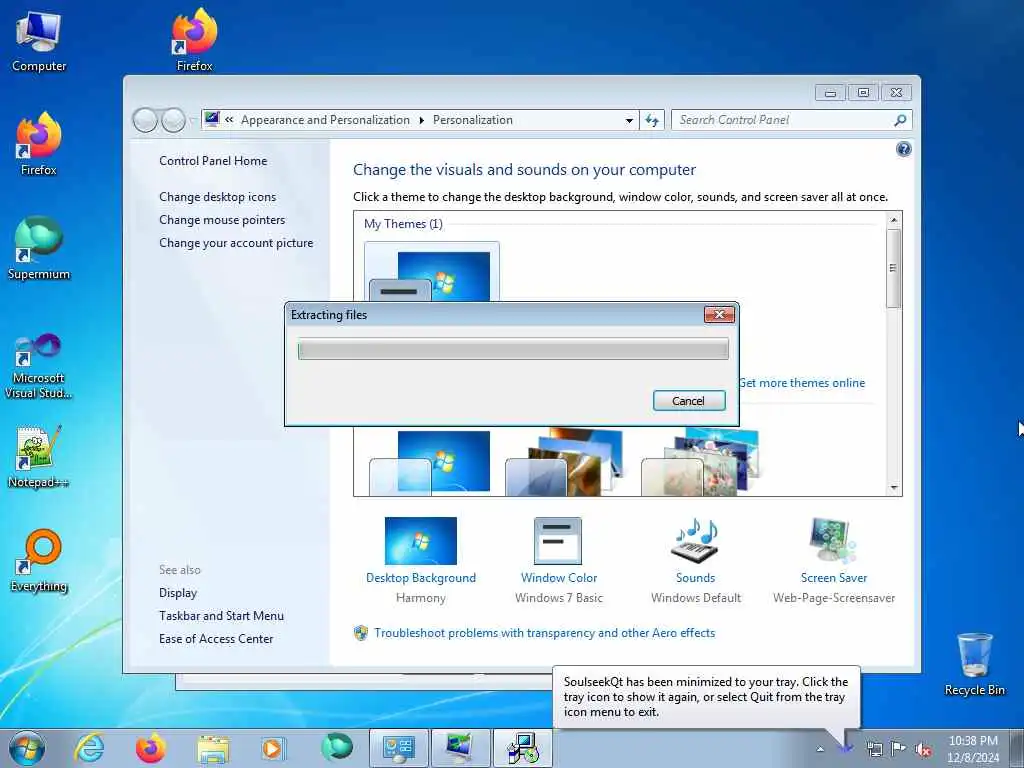This screenshot has height=768, width=1024.
Task: Open Troubleshoot transparency and Aero effects link
Action: [544, 633]
